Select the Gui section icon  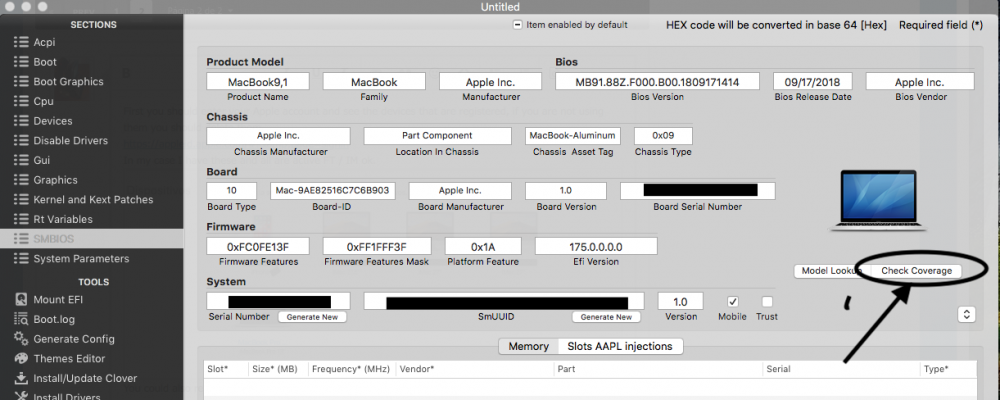click(21, 160)
